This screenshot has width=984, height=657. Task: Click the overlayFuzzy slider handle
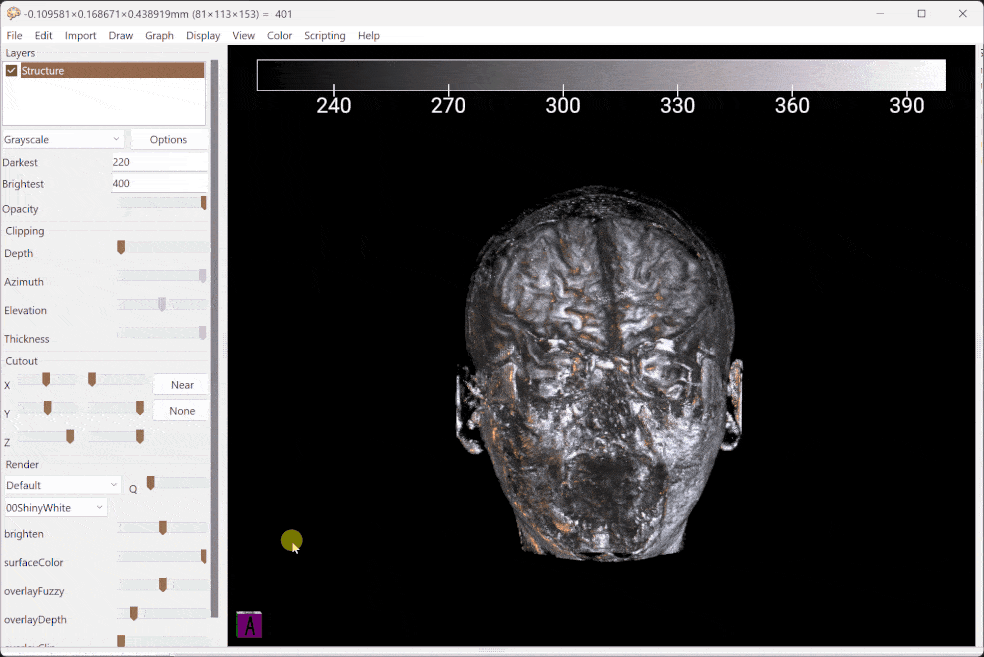tap(163, 585)
